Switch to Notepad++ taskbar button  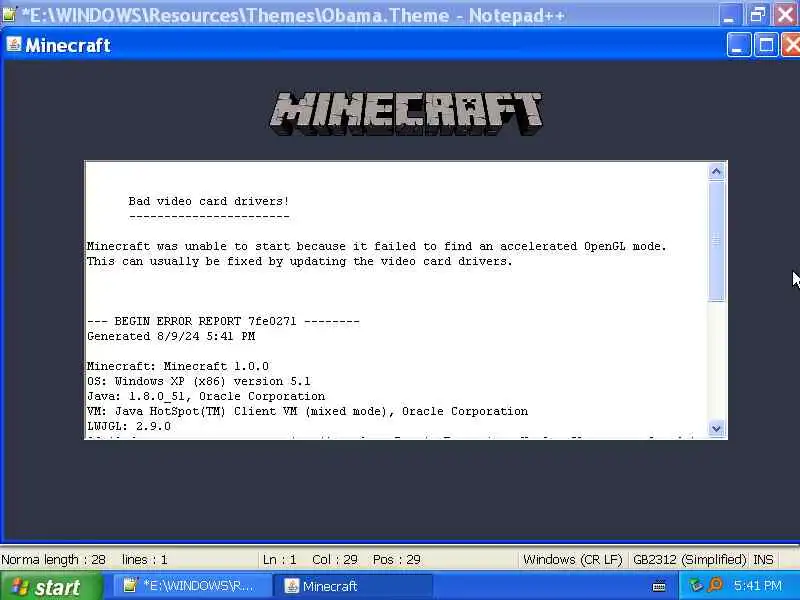[191, 586]
